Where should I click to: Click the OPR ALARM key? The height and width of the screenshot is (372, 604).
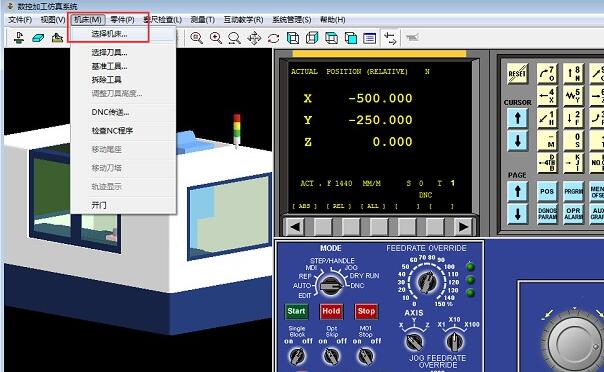573,214
